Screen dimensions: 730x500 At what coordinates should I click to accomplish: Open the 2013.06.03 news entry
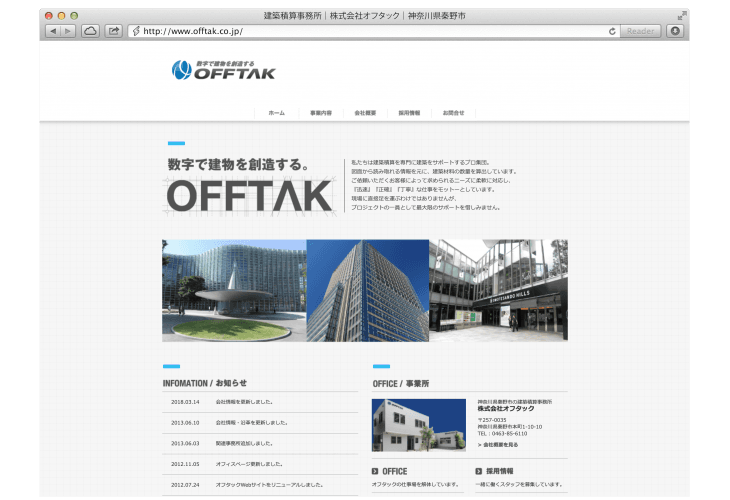point(260,443)
